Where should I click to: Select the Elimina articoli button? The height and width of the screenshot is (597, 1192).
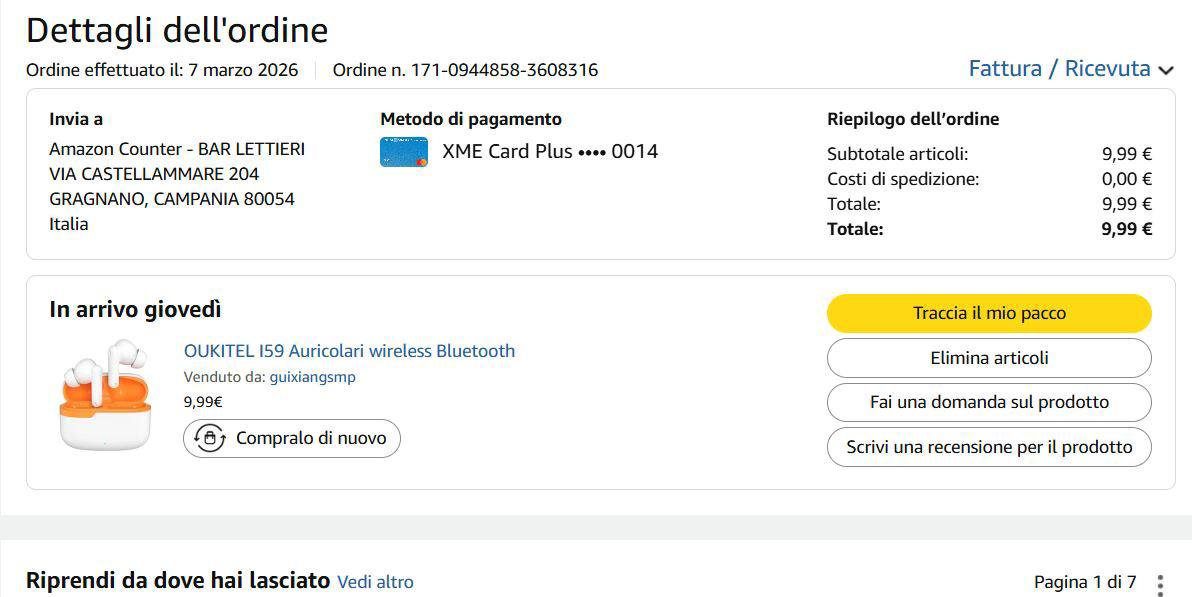click(x=989, y=358)
